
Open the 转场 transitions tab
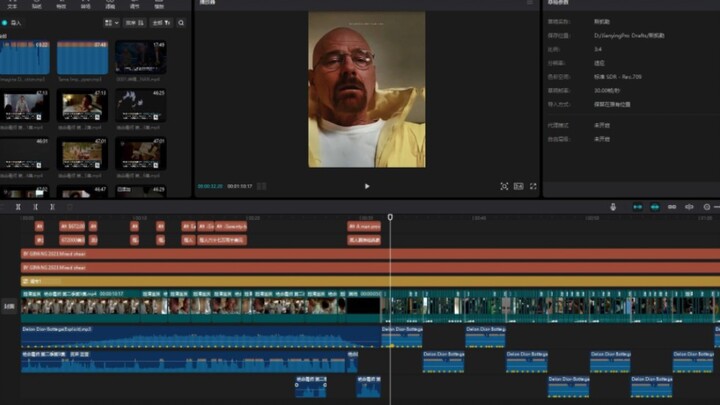click(86, 5)
